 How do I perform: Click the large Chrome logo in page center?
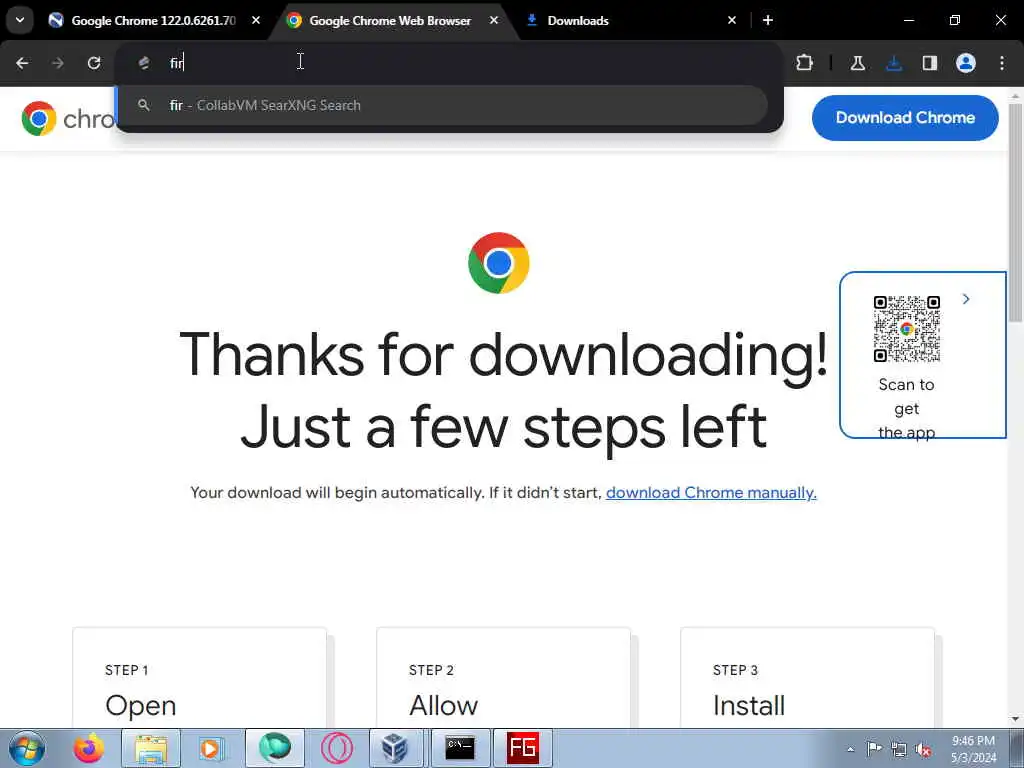click(x=499, y=263)
